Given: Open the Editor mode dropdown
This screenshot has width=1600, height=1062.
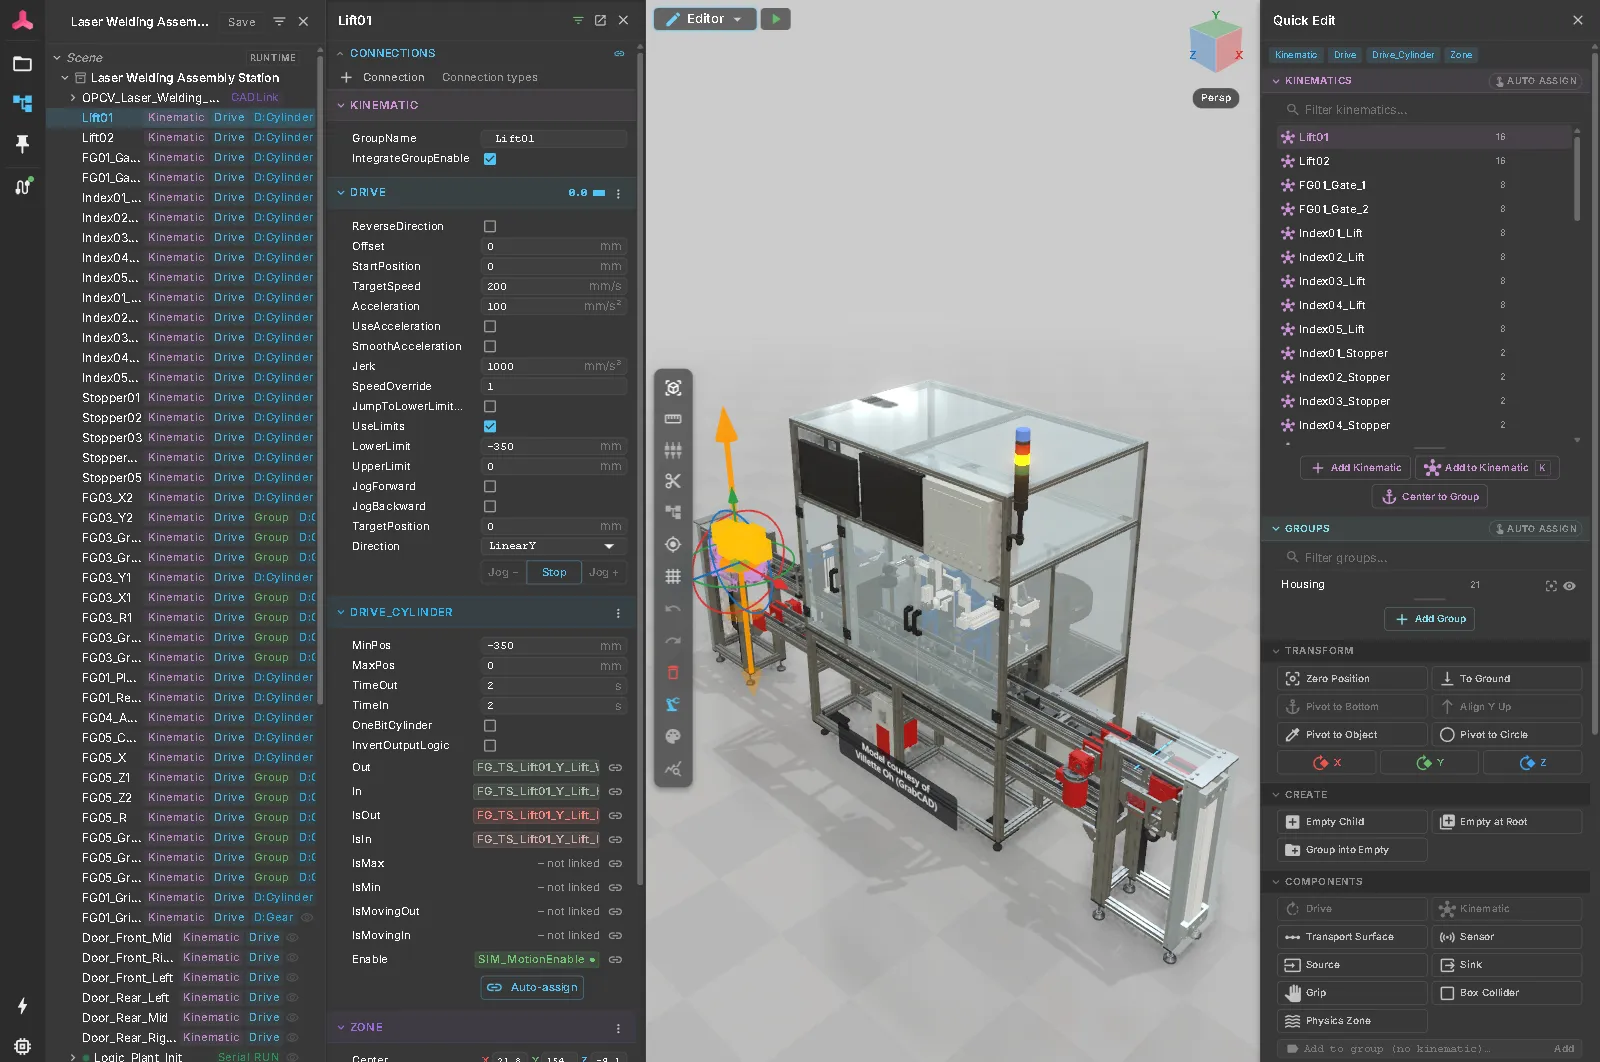Looking at the screenshot, I should coord(705,19).
